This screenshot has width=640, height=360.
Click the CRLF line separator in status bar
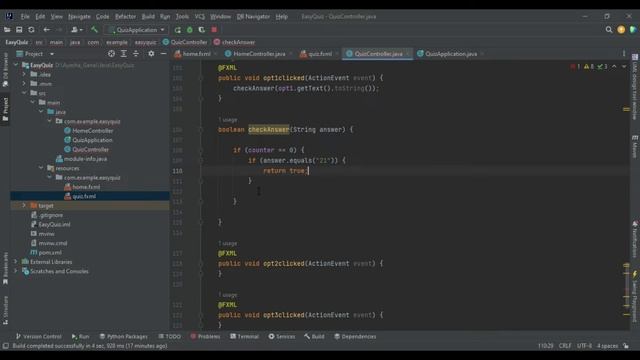coord(565,346)
